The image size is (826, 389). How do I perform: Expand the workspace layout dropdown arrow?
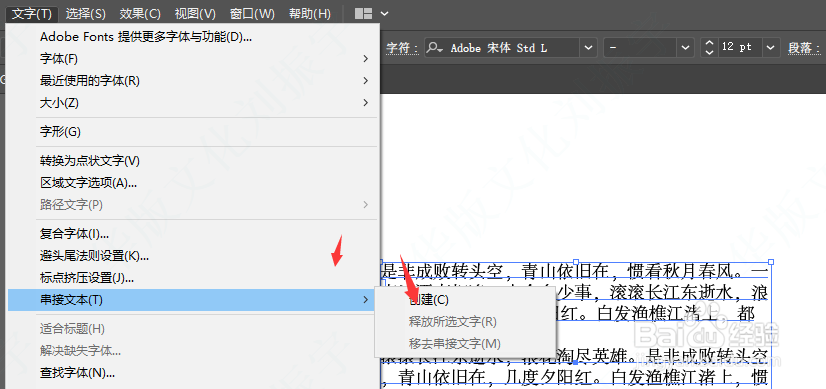[384, 14]
